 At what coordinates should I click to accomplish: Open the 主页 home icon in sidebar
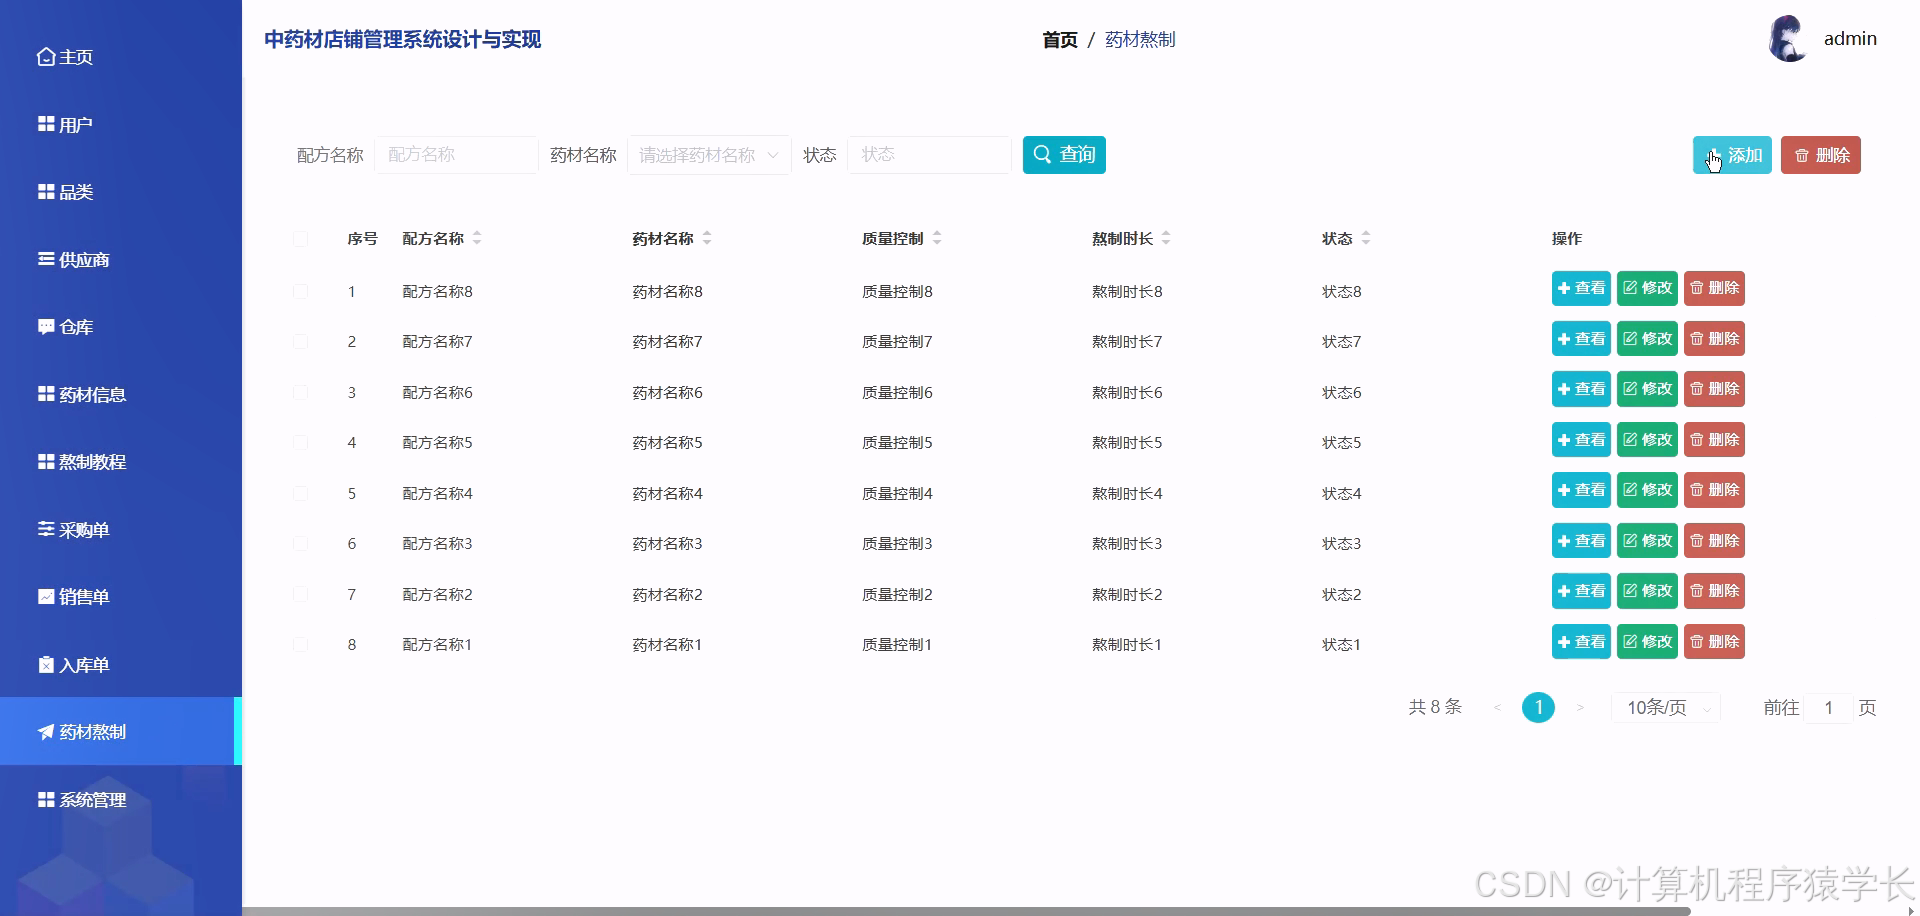pos(44,57)
